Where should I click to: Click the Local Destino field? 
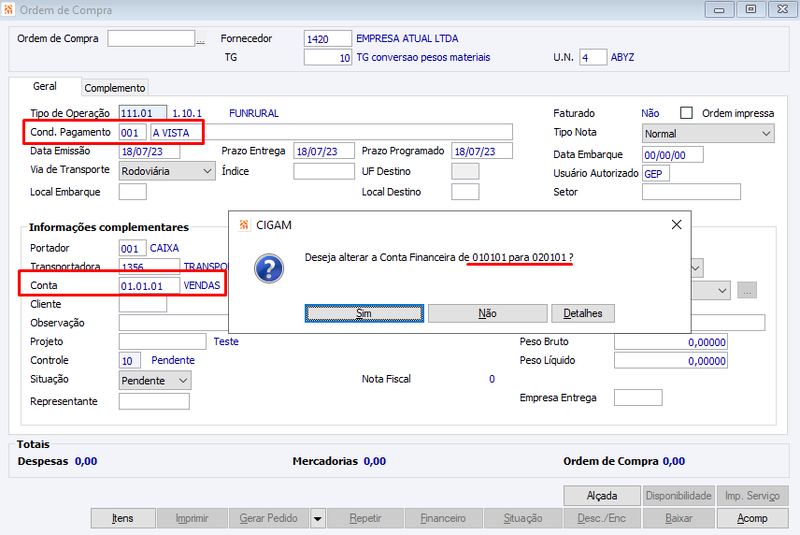click(x=465, y=192)
